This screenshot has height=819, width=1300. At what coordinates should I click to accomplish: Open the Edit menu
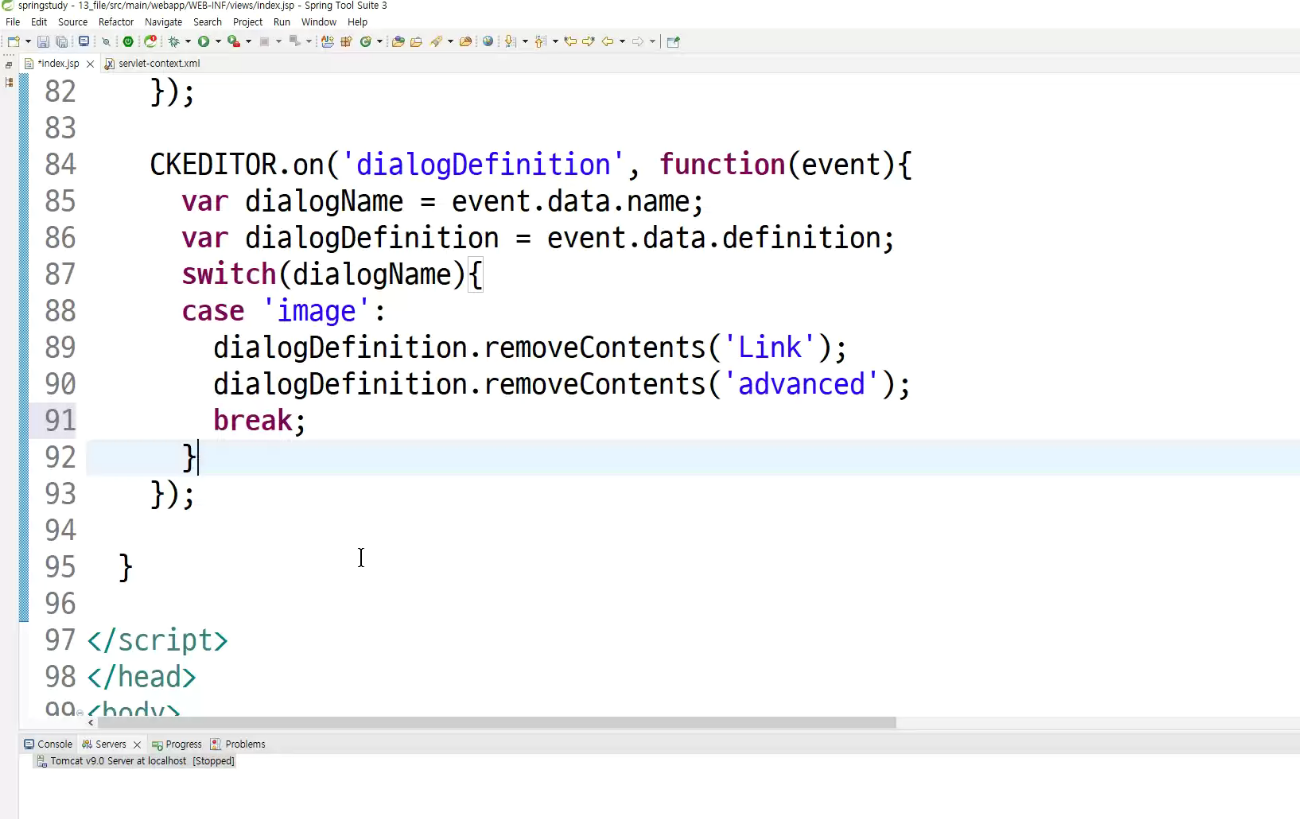tap(39, 22)
